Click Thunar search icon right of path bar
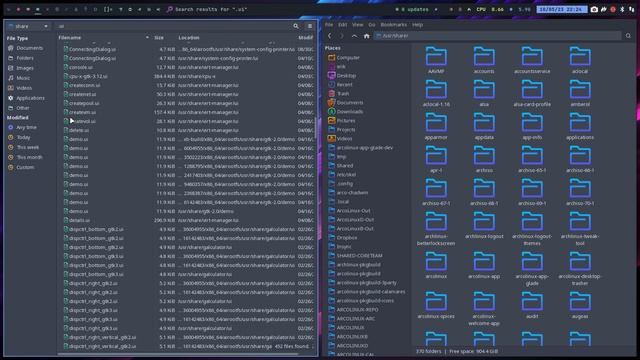 [x=628, y=36]
